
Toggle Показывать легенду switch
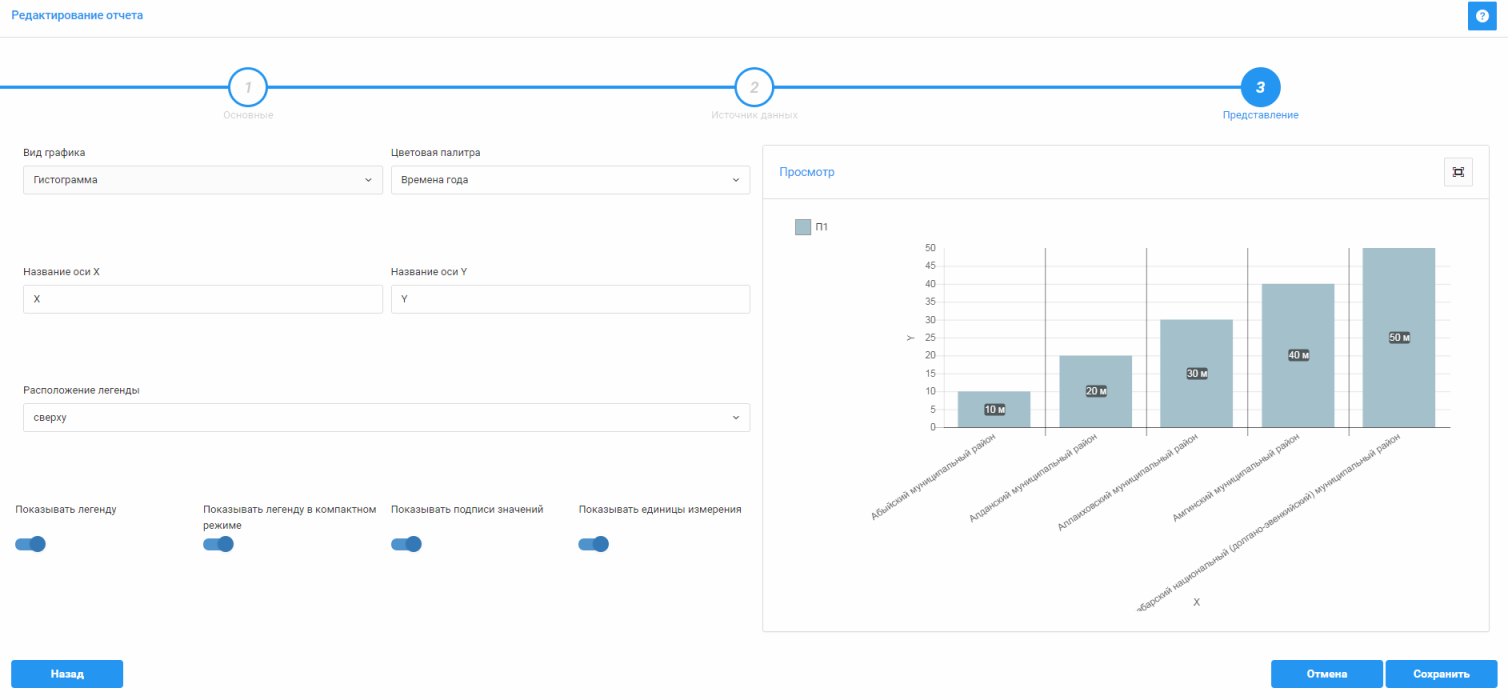(x=31, y=544)
